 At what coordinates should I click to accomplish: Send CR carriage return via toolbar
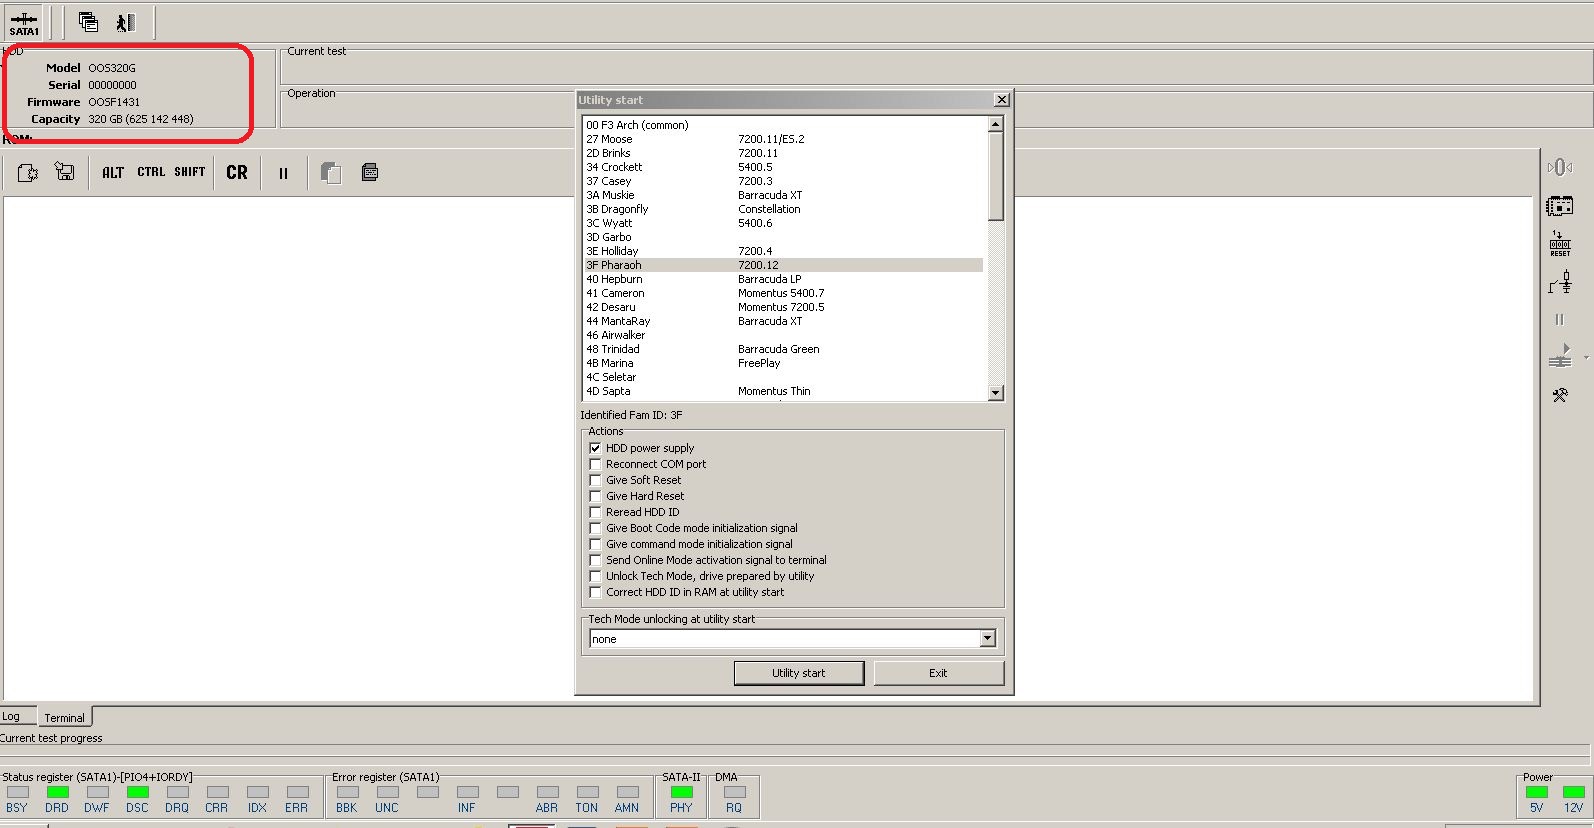pos(237,172)
